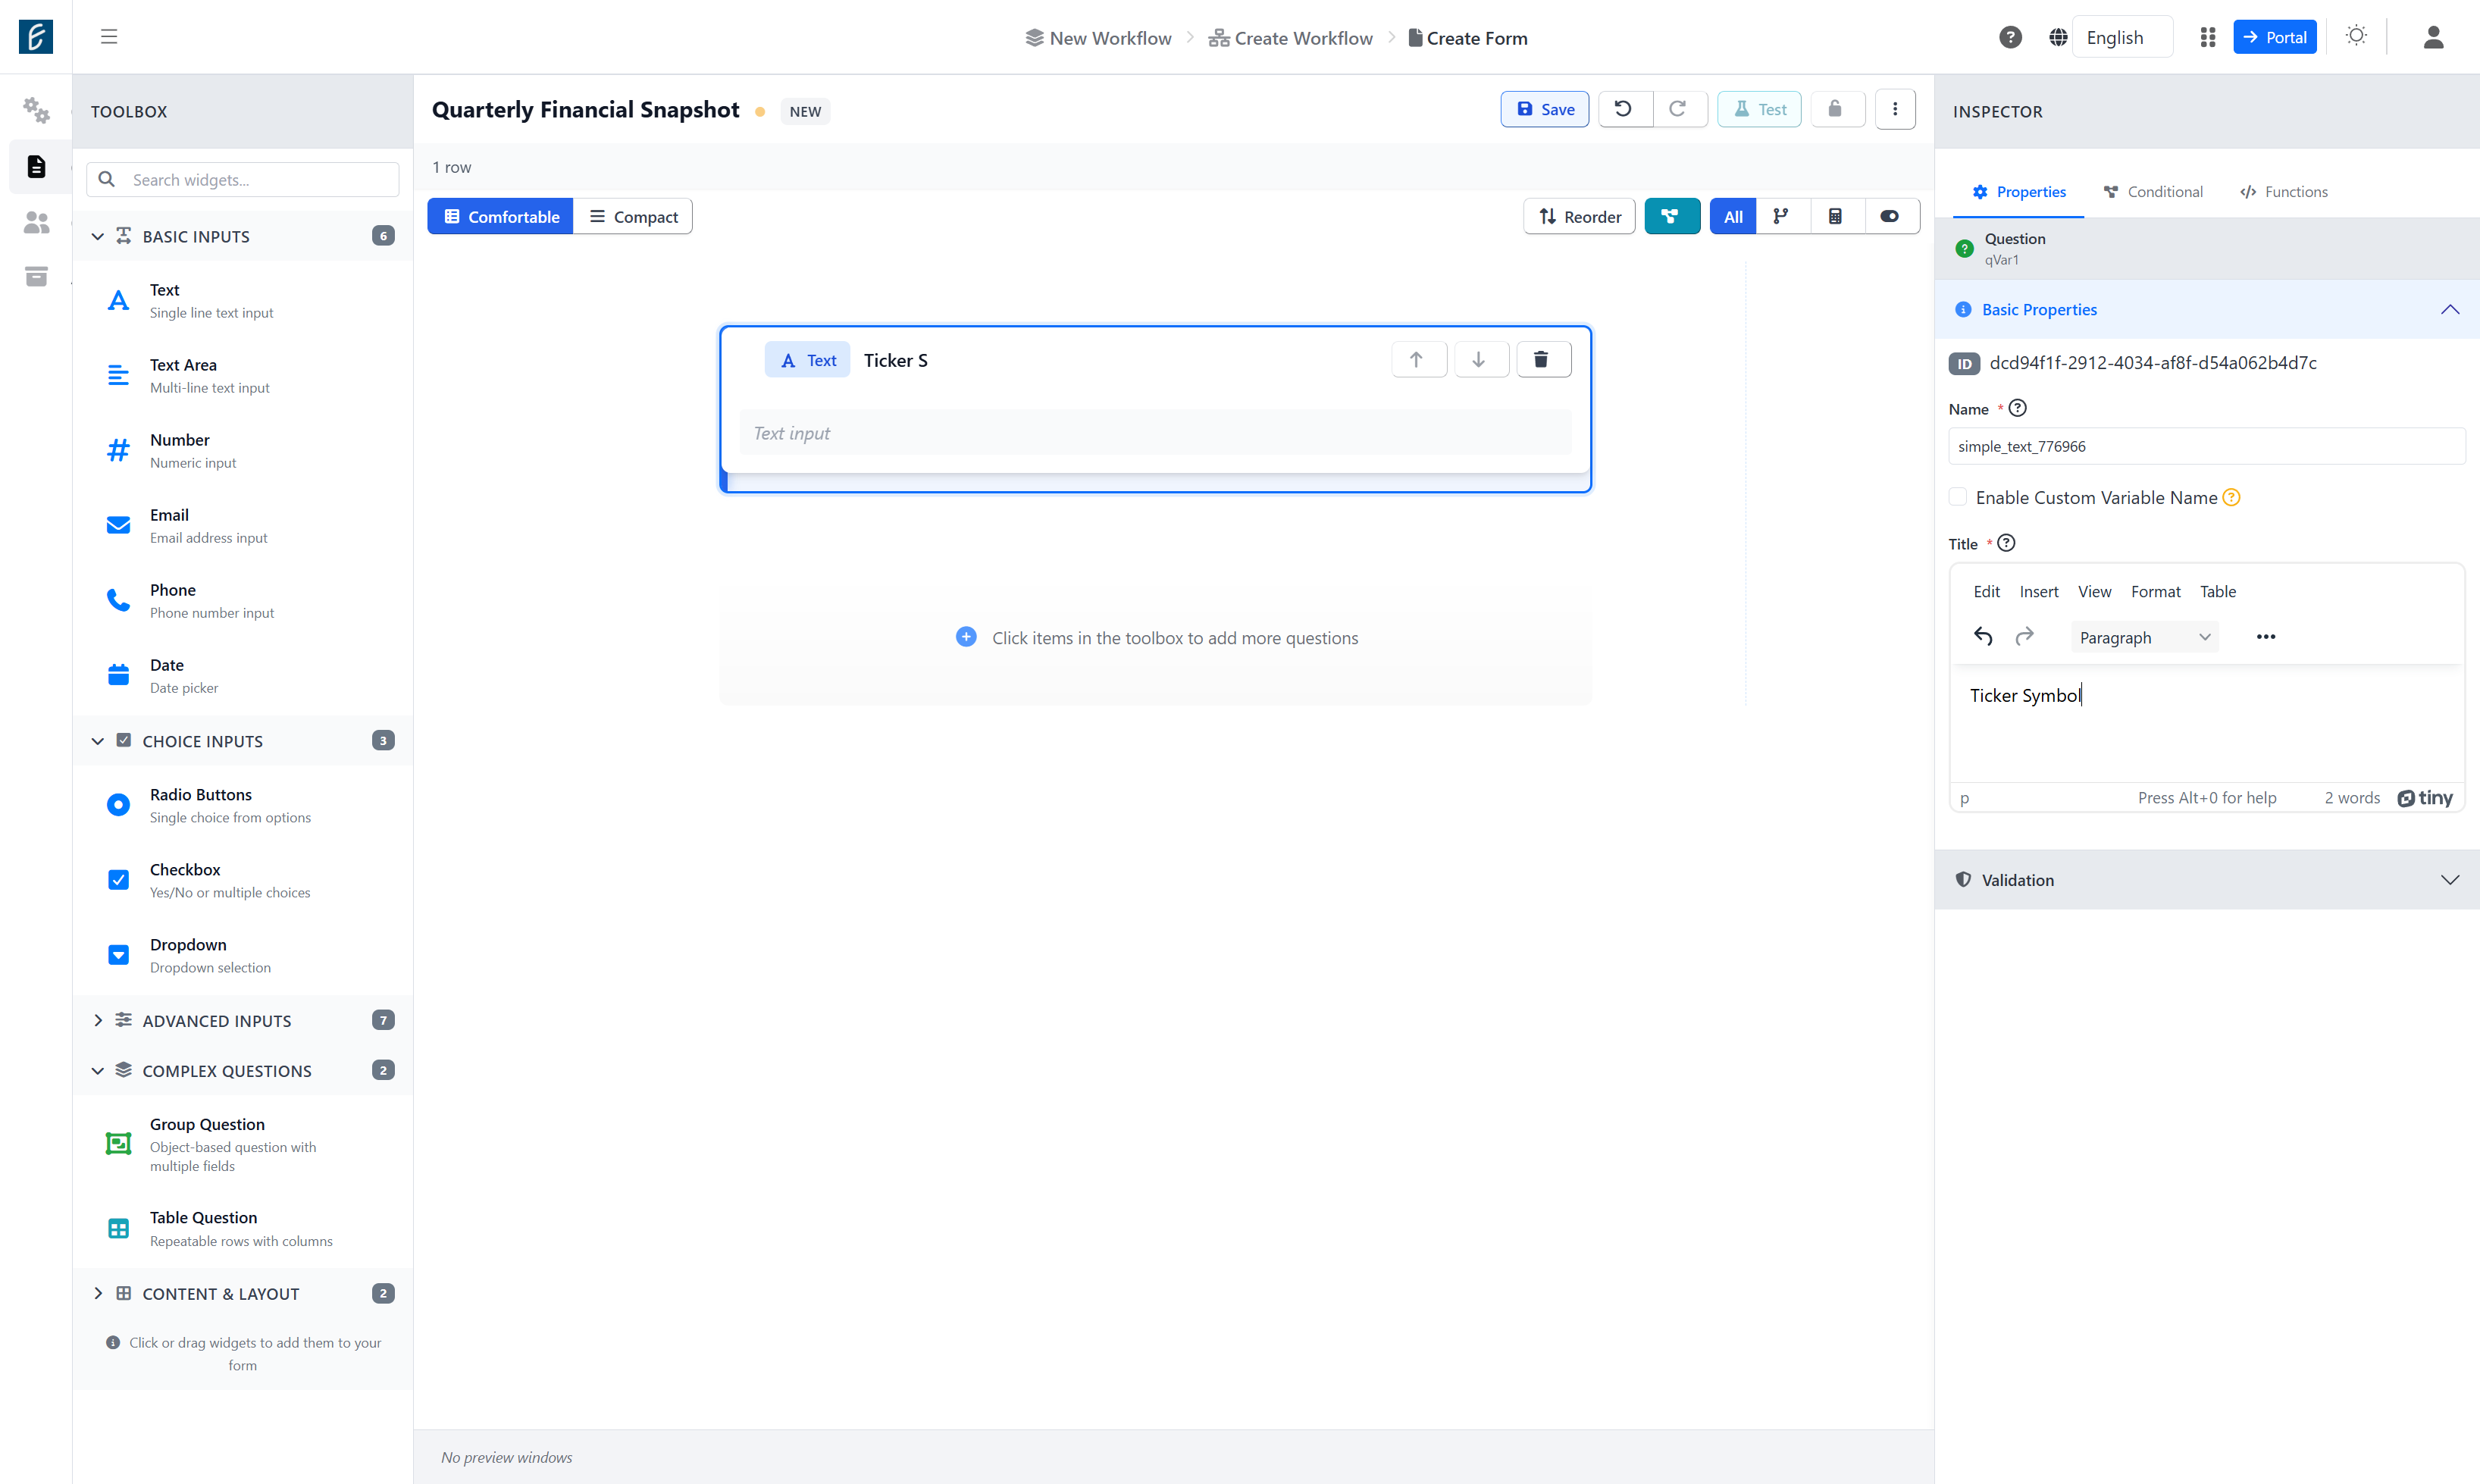Collapse the Basic Properties panel
The image size is (2480, 1484).
point(2207,310)
